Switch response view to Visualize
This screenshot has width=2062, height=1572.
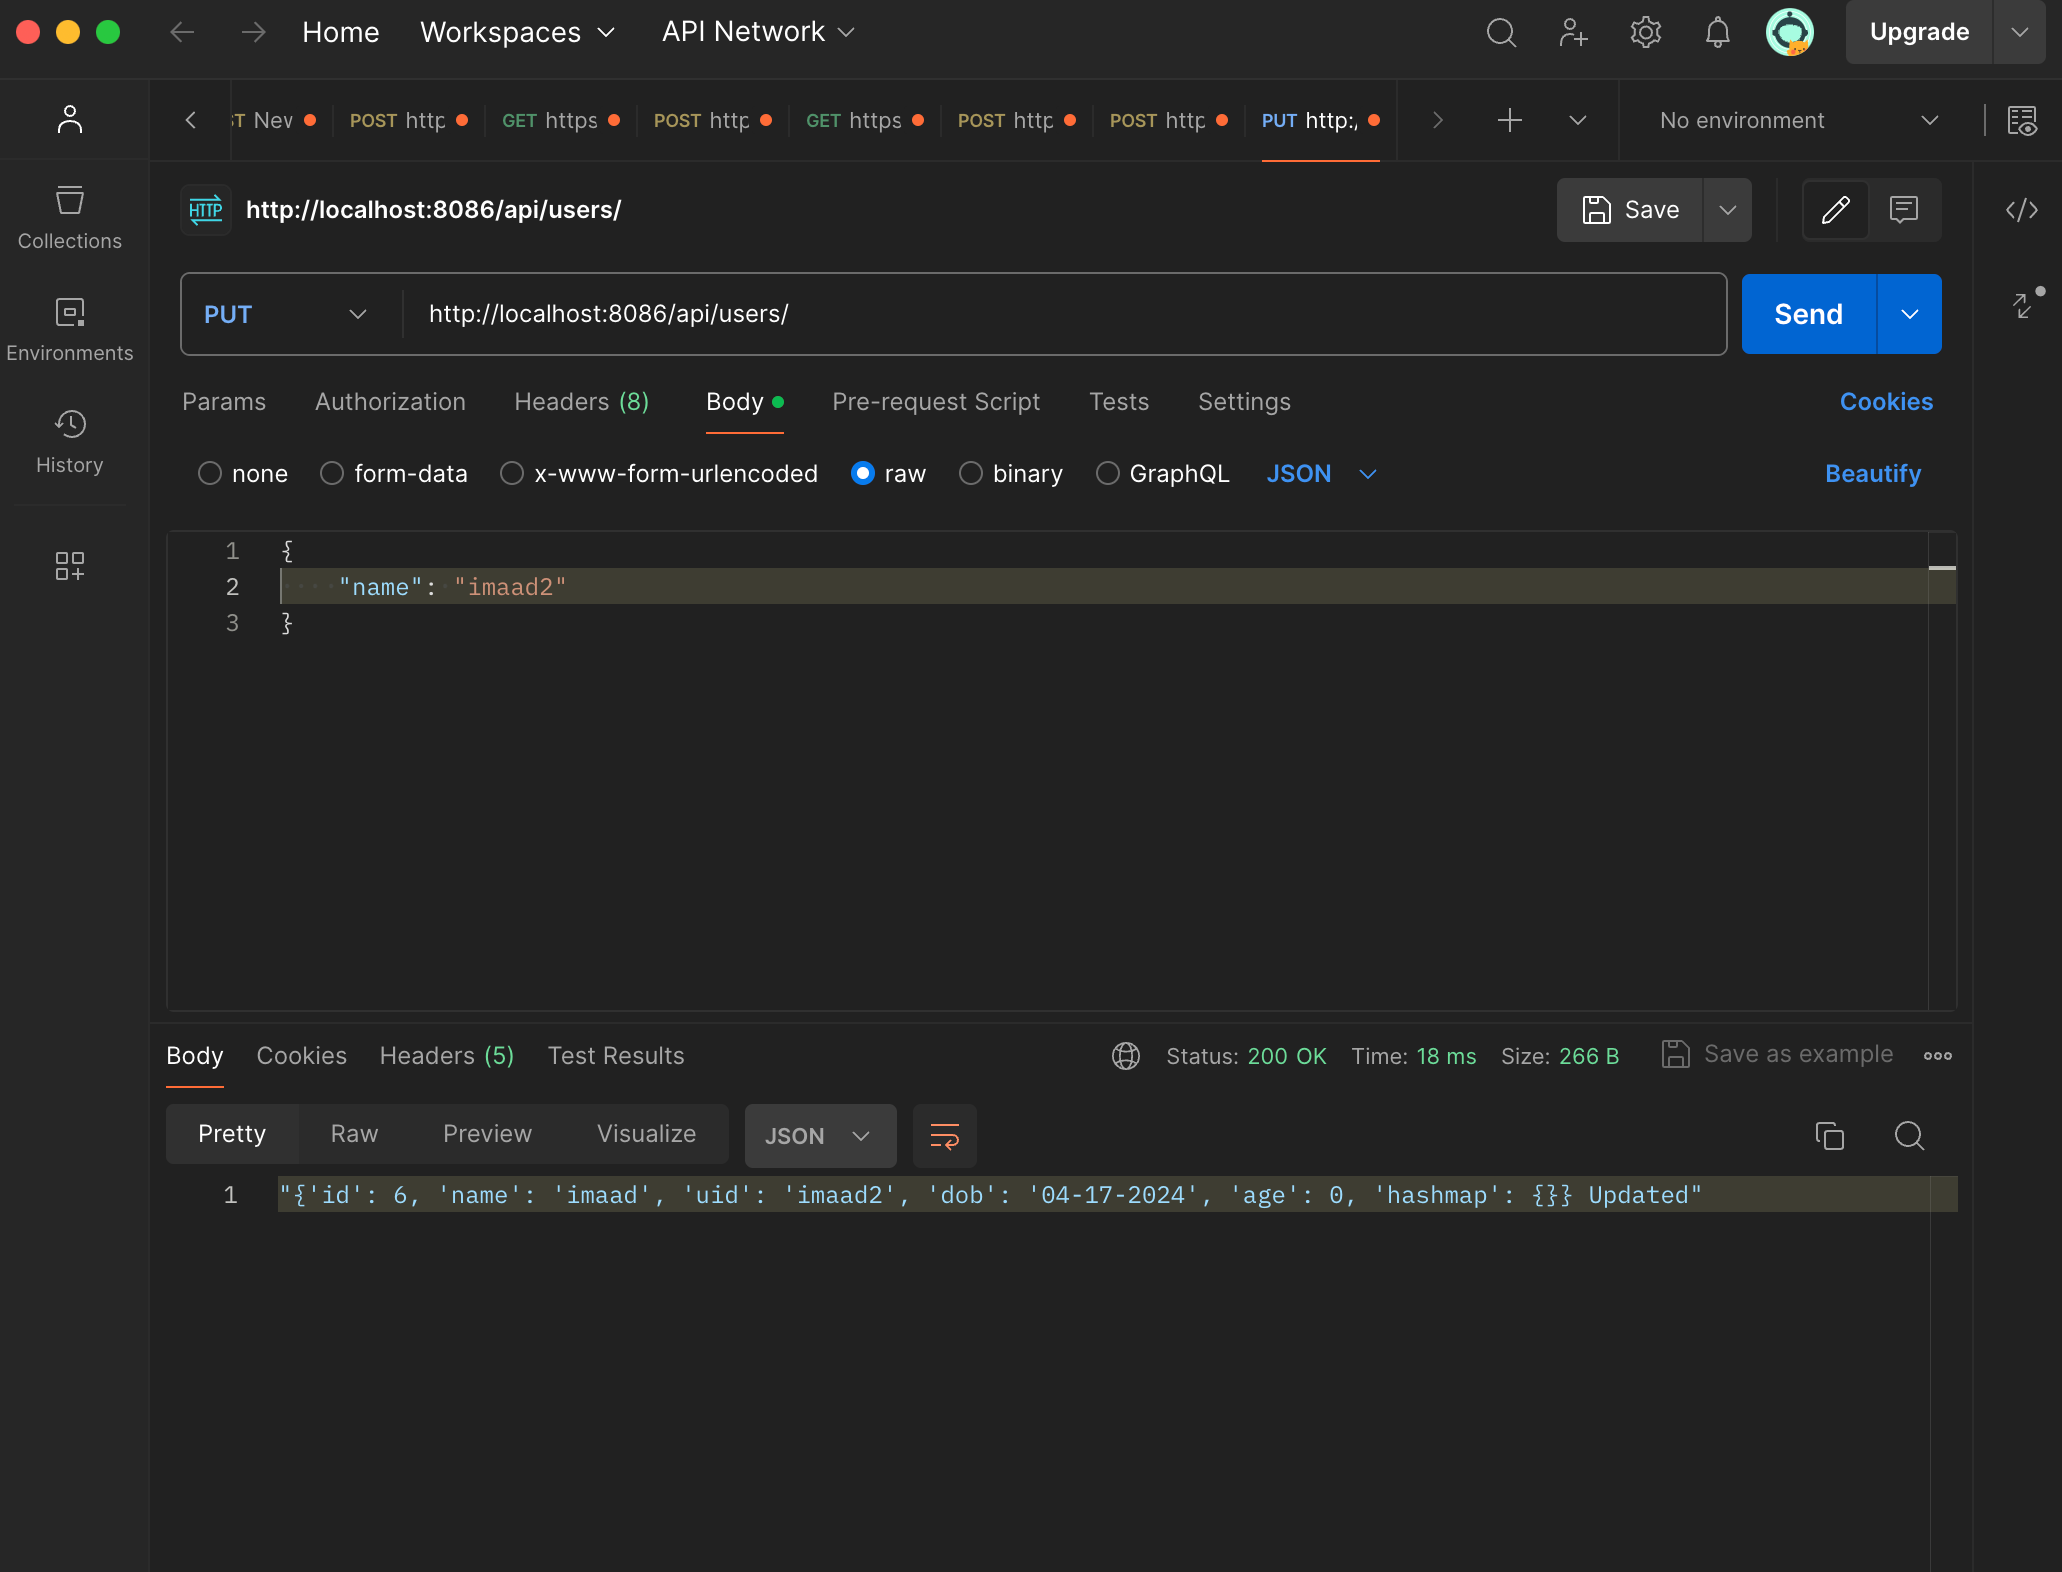tap(646, 1134)
